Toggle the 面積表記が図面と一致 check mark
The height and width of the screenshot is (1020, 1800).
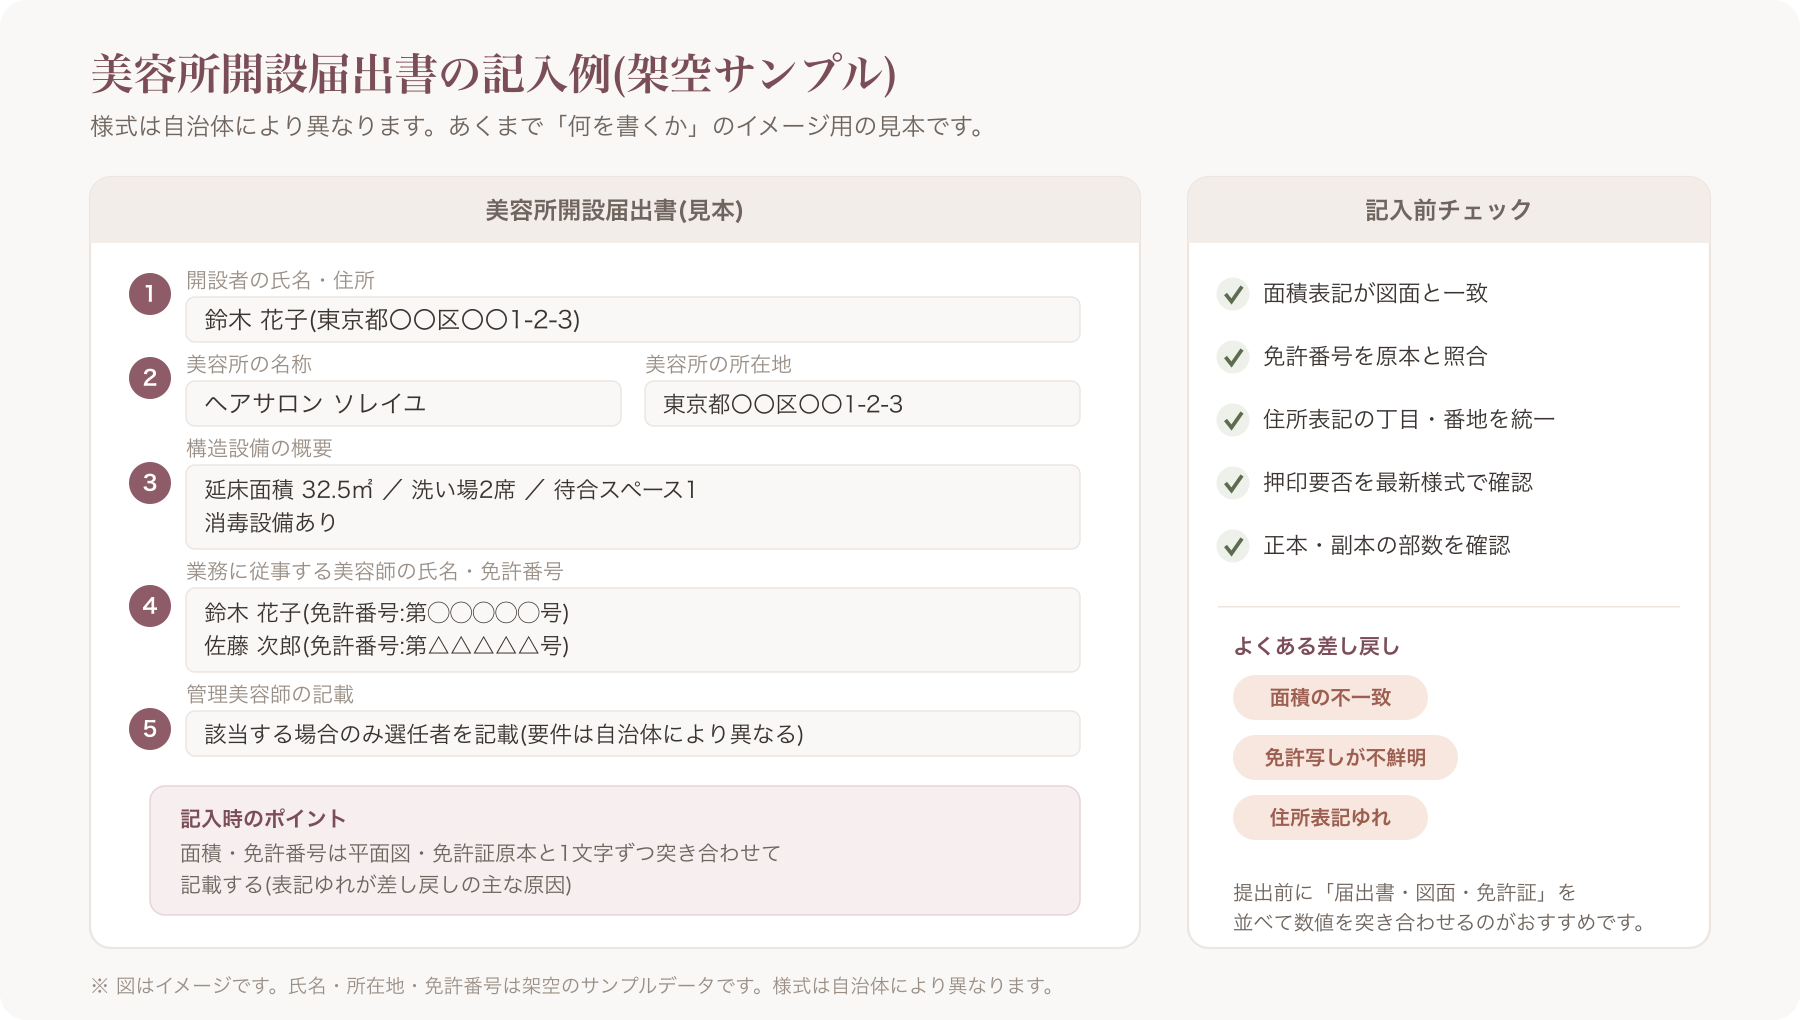(x=1233, y=294)
